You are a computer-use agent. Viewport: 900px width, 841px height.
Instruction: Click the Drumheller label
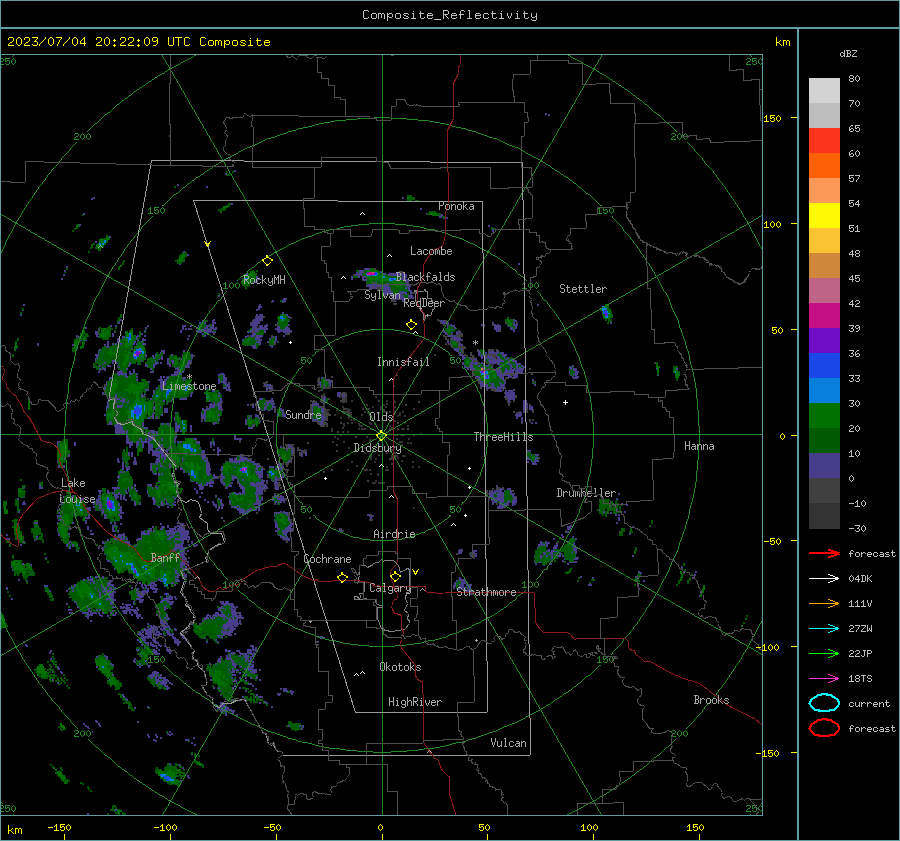pos(586,493)
